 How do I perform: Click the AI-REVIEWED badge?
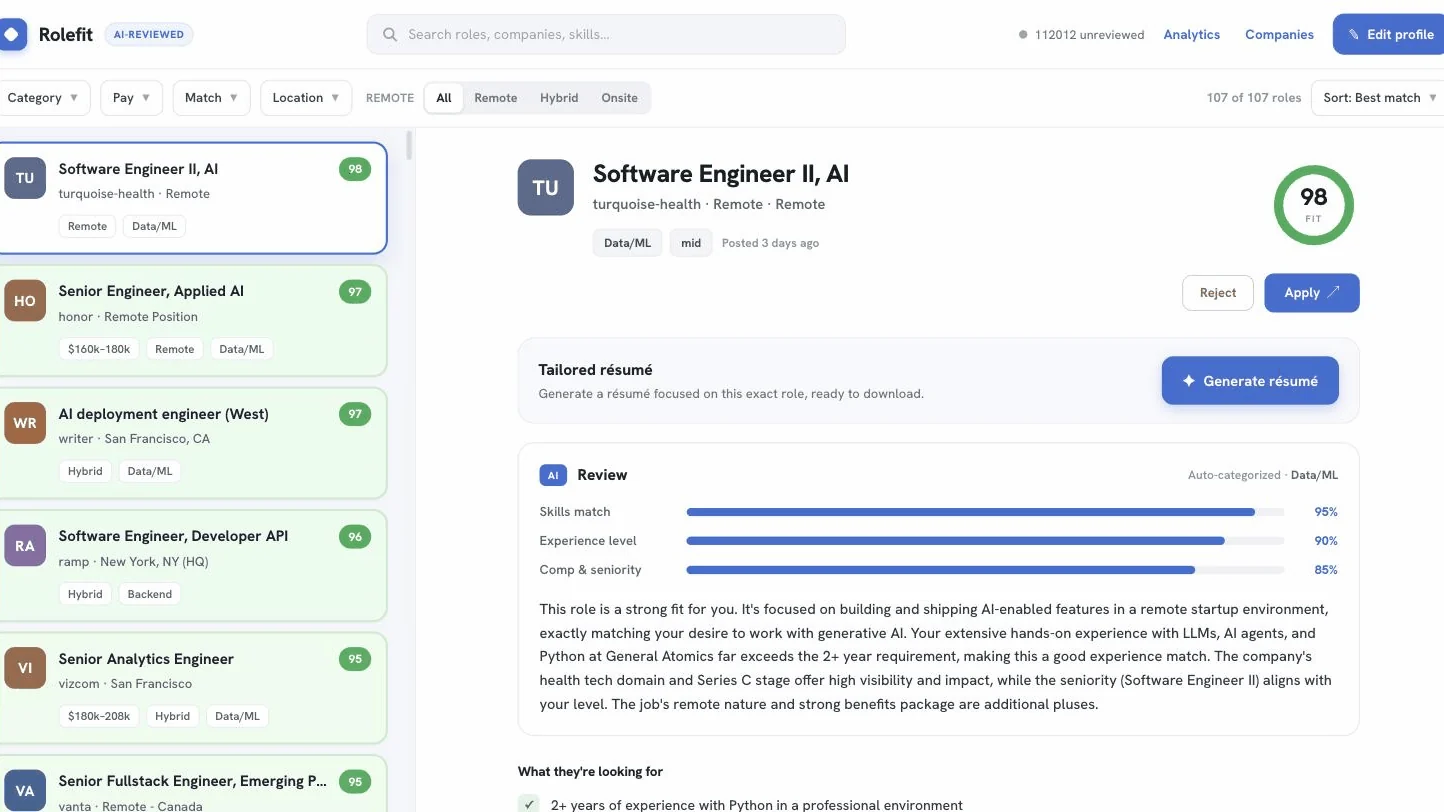[x=149, y=34]
